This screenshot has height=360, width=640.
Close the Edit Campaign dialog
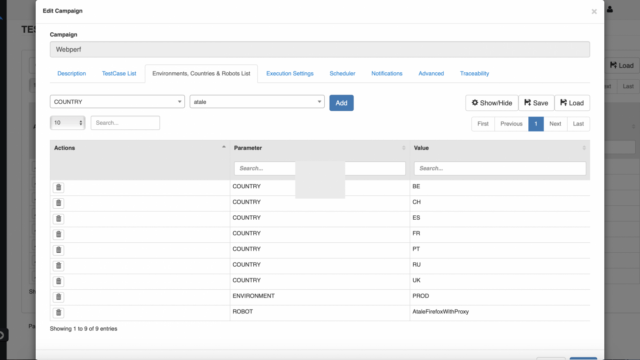coord(594,11)
